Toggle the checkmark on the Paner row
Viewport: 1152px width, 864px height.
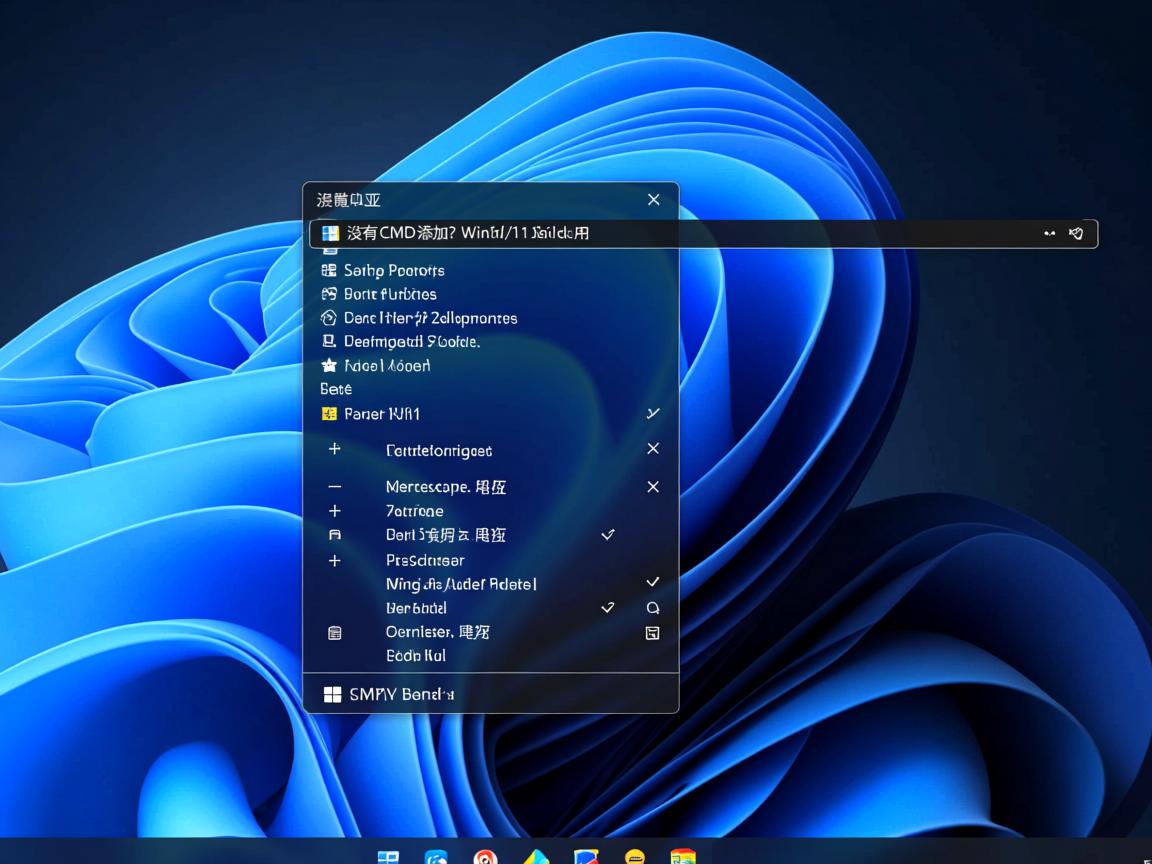(x=653, y=413)
